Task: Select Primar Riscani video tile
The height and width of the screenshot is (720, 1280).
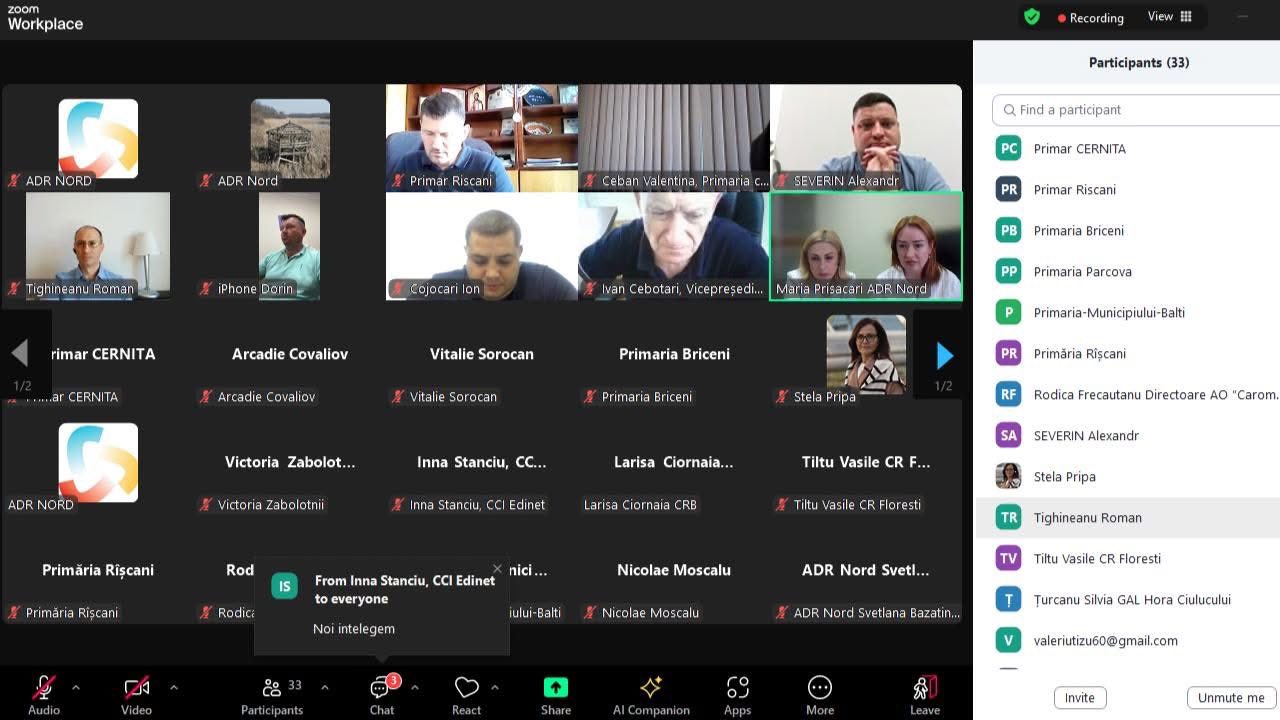Action: [x=482, y=138]
